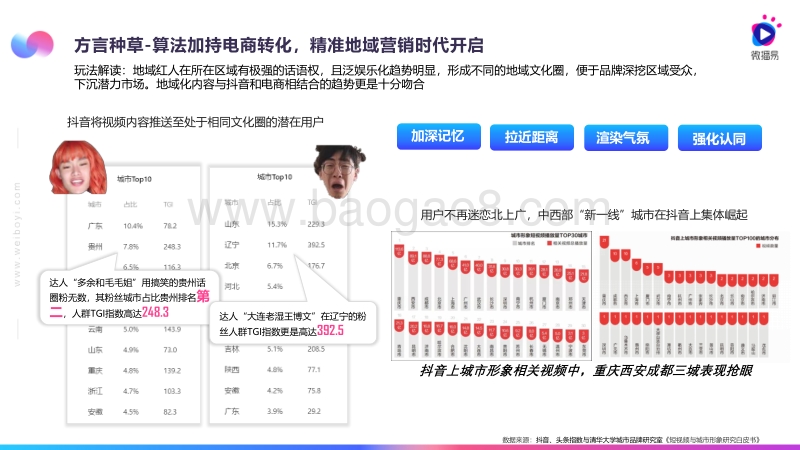This screenshot has height=450, width=800.
Task: Click the 11.7% share cell
Action: pyautogui.click(x=277, y=245)
